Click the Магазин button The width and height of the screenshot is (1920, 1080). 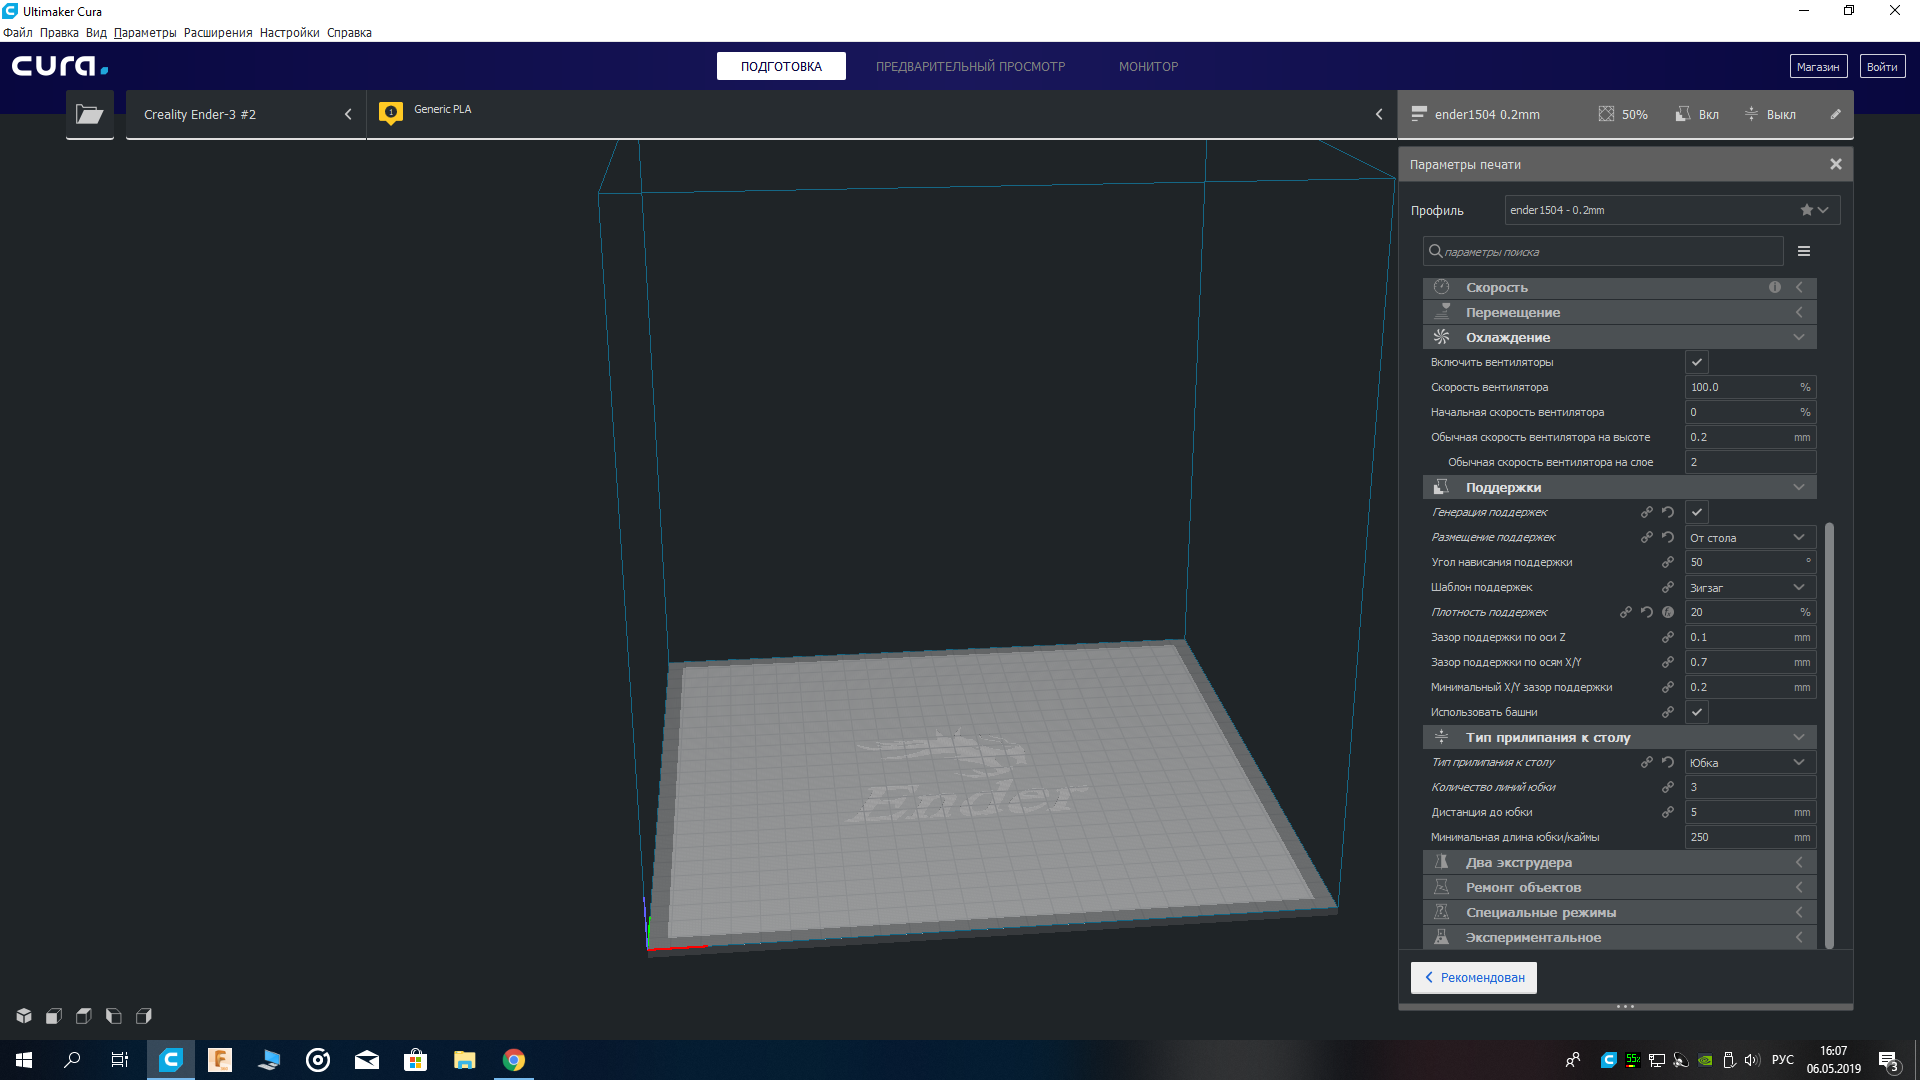coord(1818,66)
